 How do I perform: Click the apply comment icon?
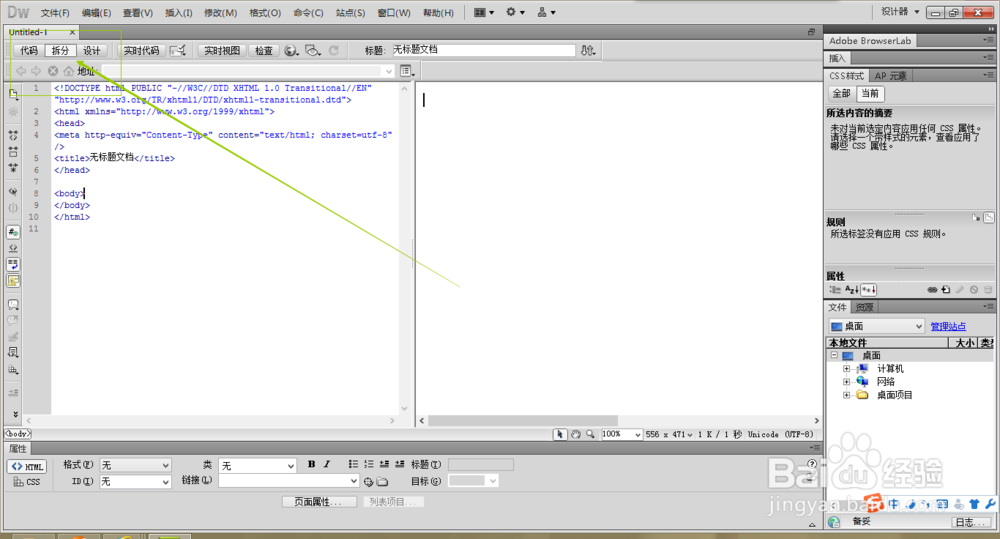click(13, 304)
